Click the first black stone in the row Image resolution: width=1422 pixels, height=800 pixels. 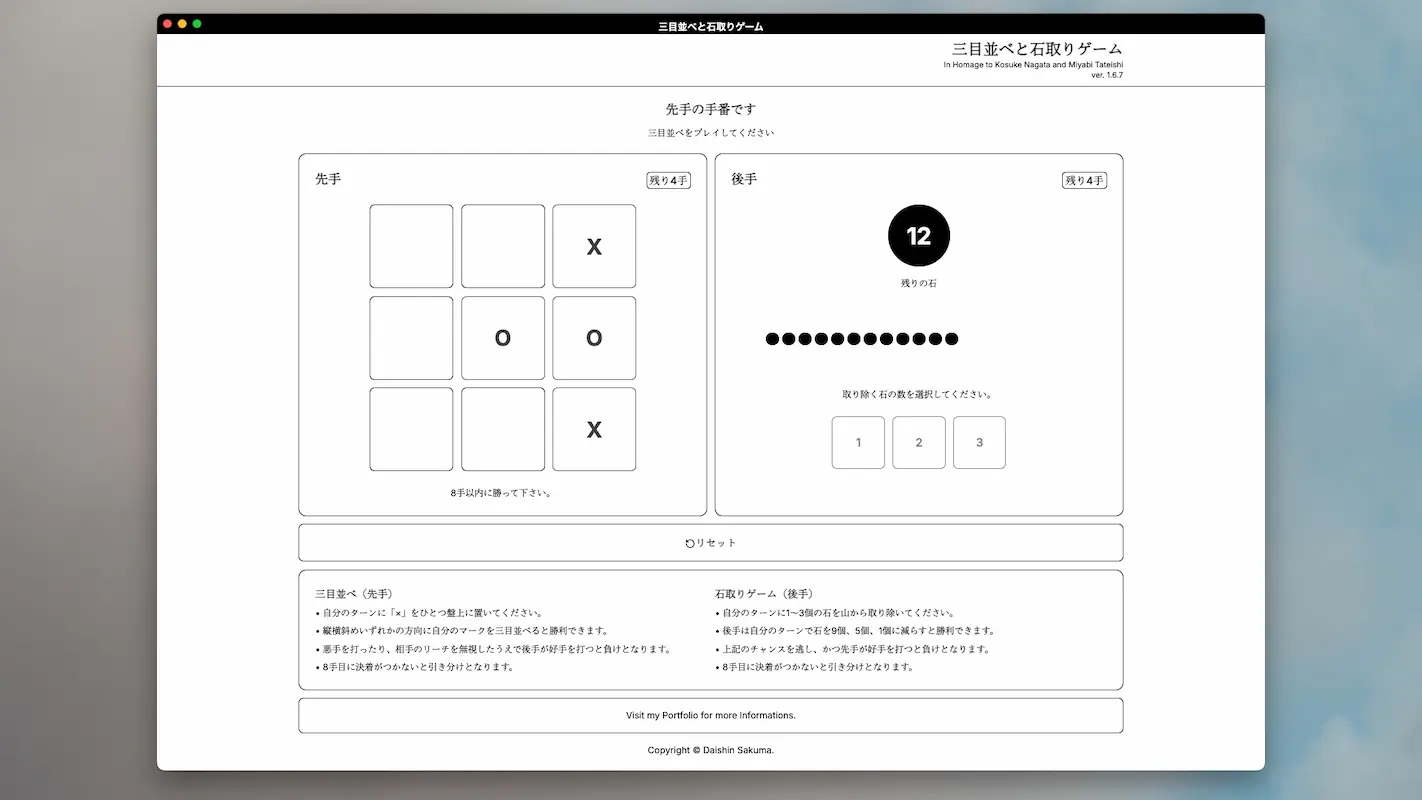click(x=771, y=338)
